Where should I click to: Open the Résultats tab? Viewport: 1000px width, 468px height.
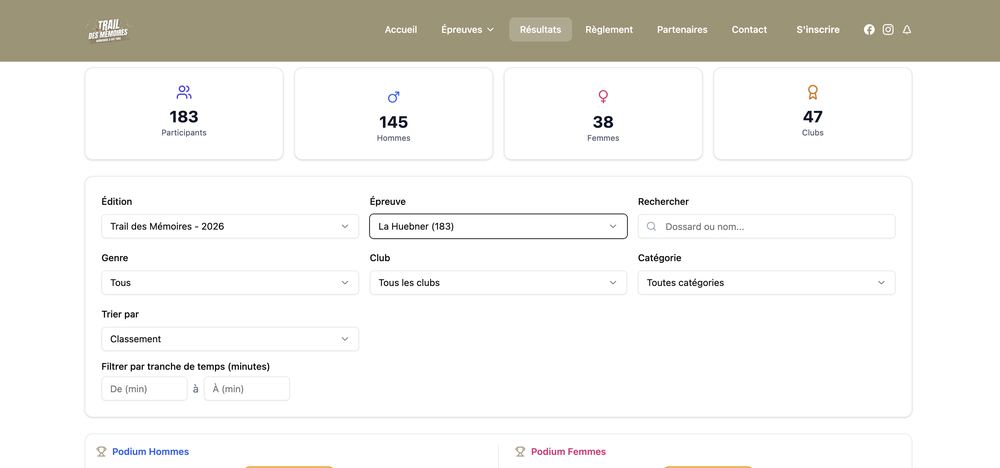point(540,29)
